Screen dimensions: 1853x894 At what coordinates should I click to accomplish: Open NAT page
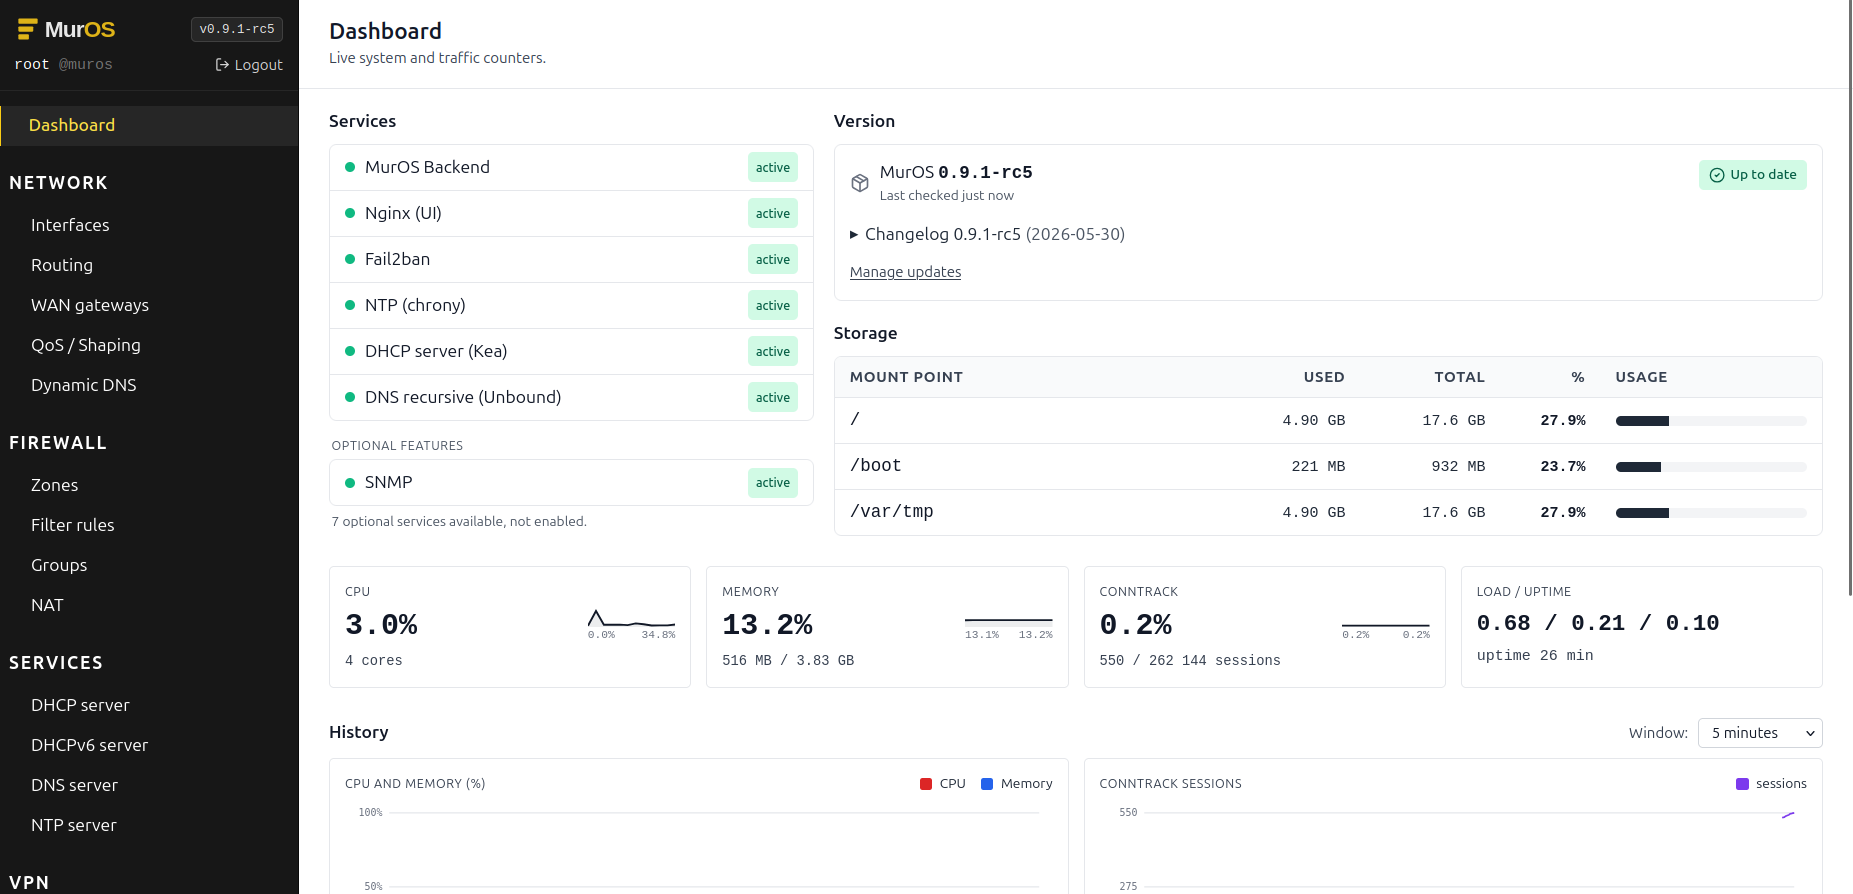click(47, 605)
